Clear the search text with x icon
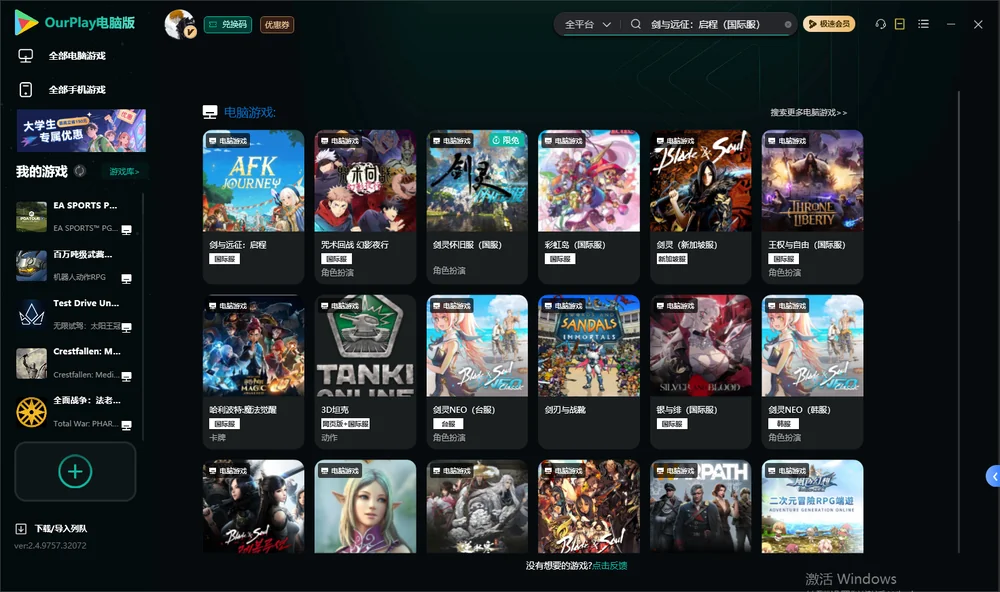 (x=788, y=25)
